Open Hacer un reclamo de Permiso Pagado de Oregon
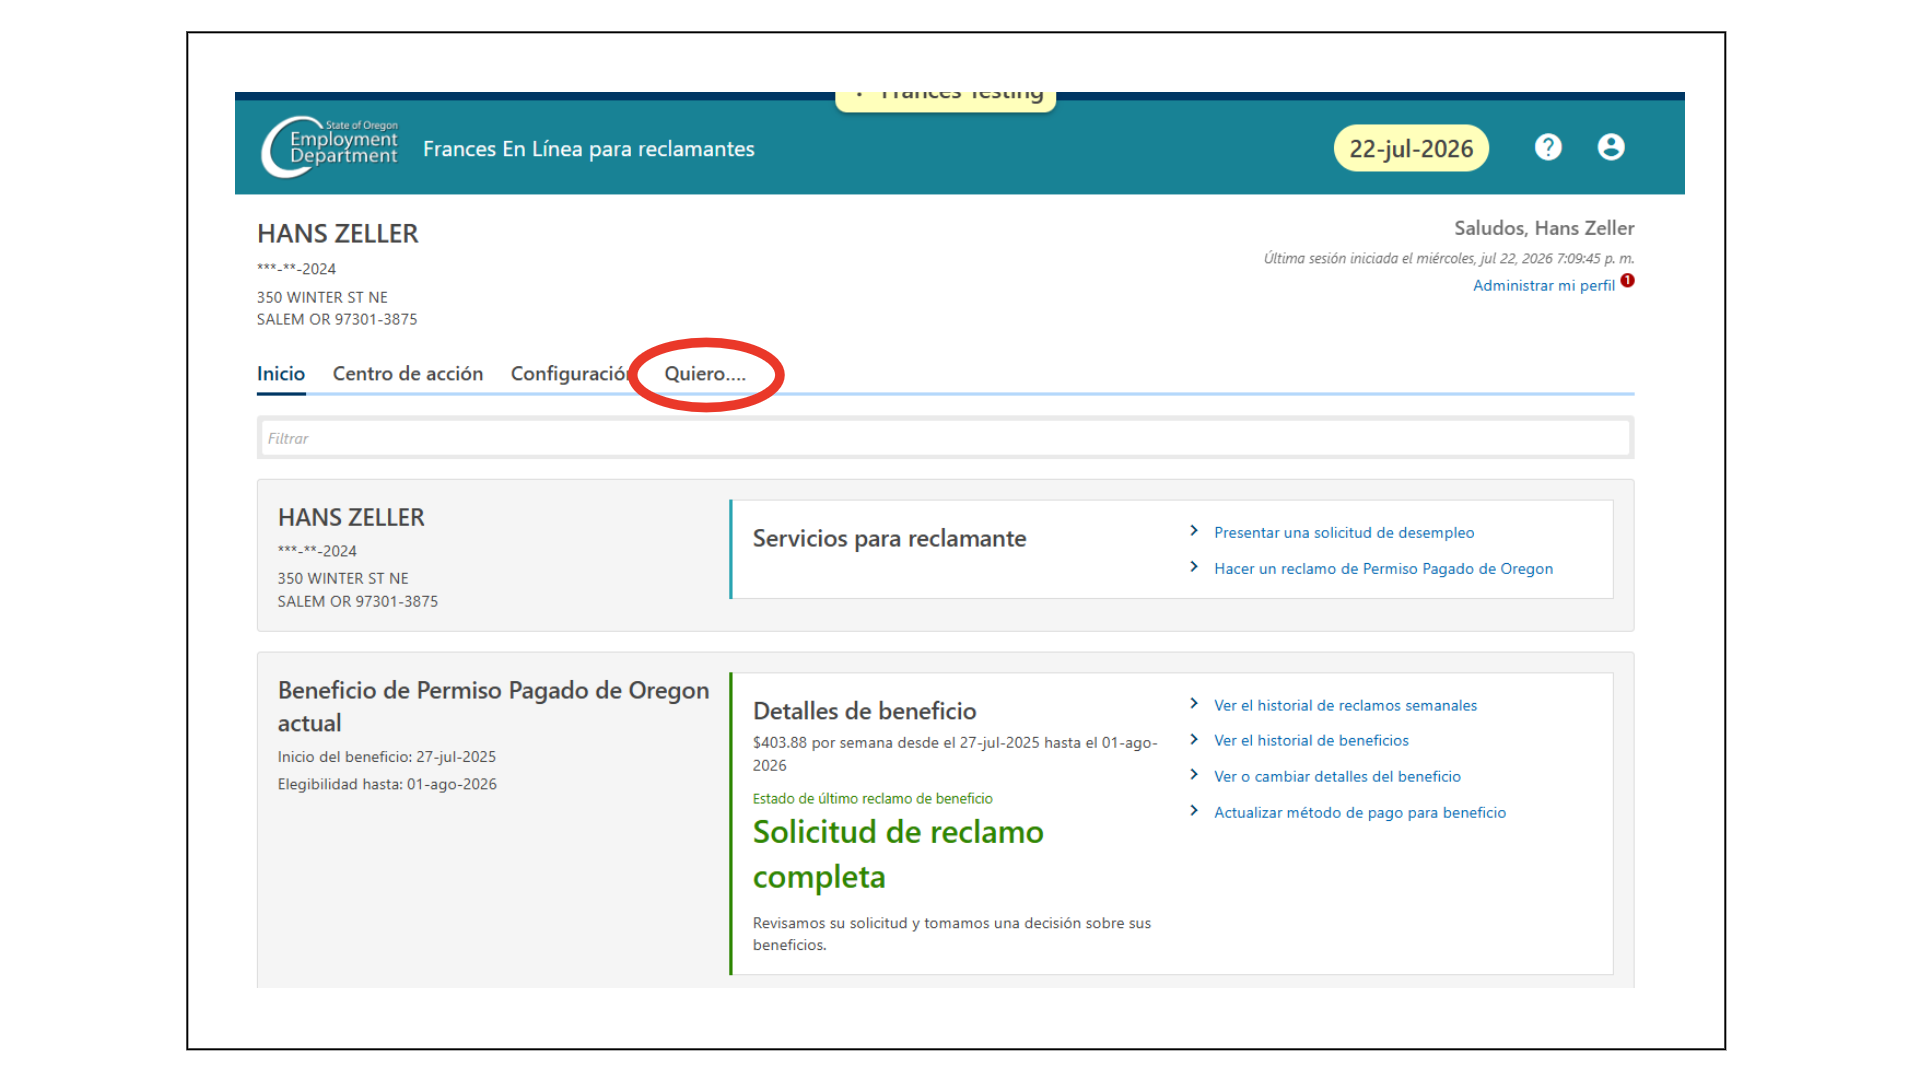 [1384, 569]
